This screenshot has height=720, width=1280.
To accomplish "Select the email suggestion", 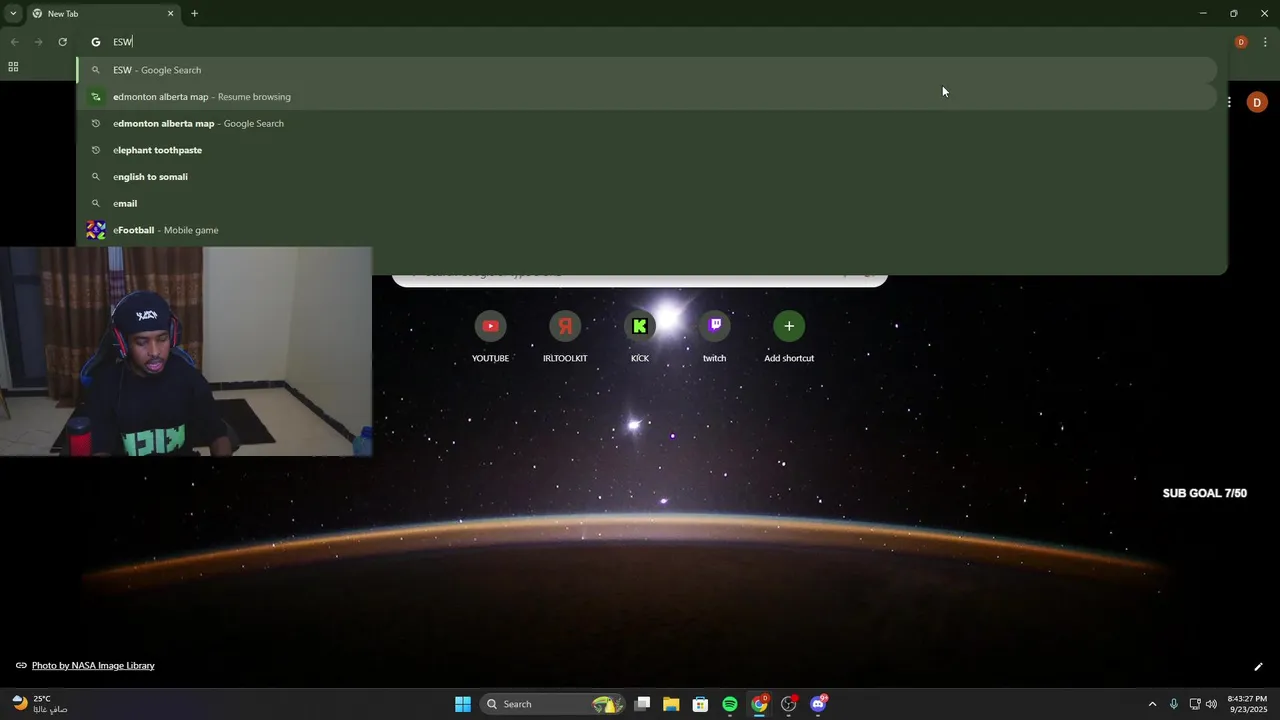I will [647, 203].
